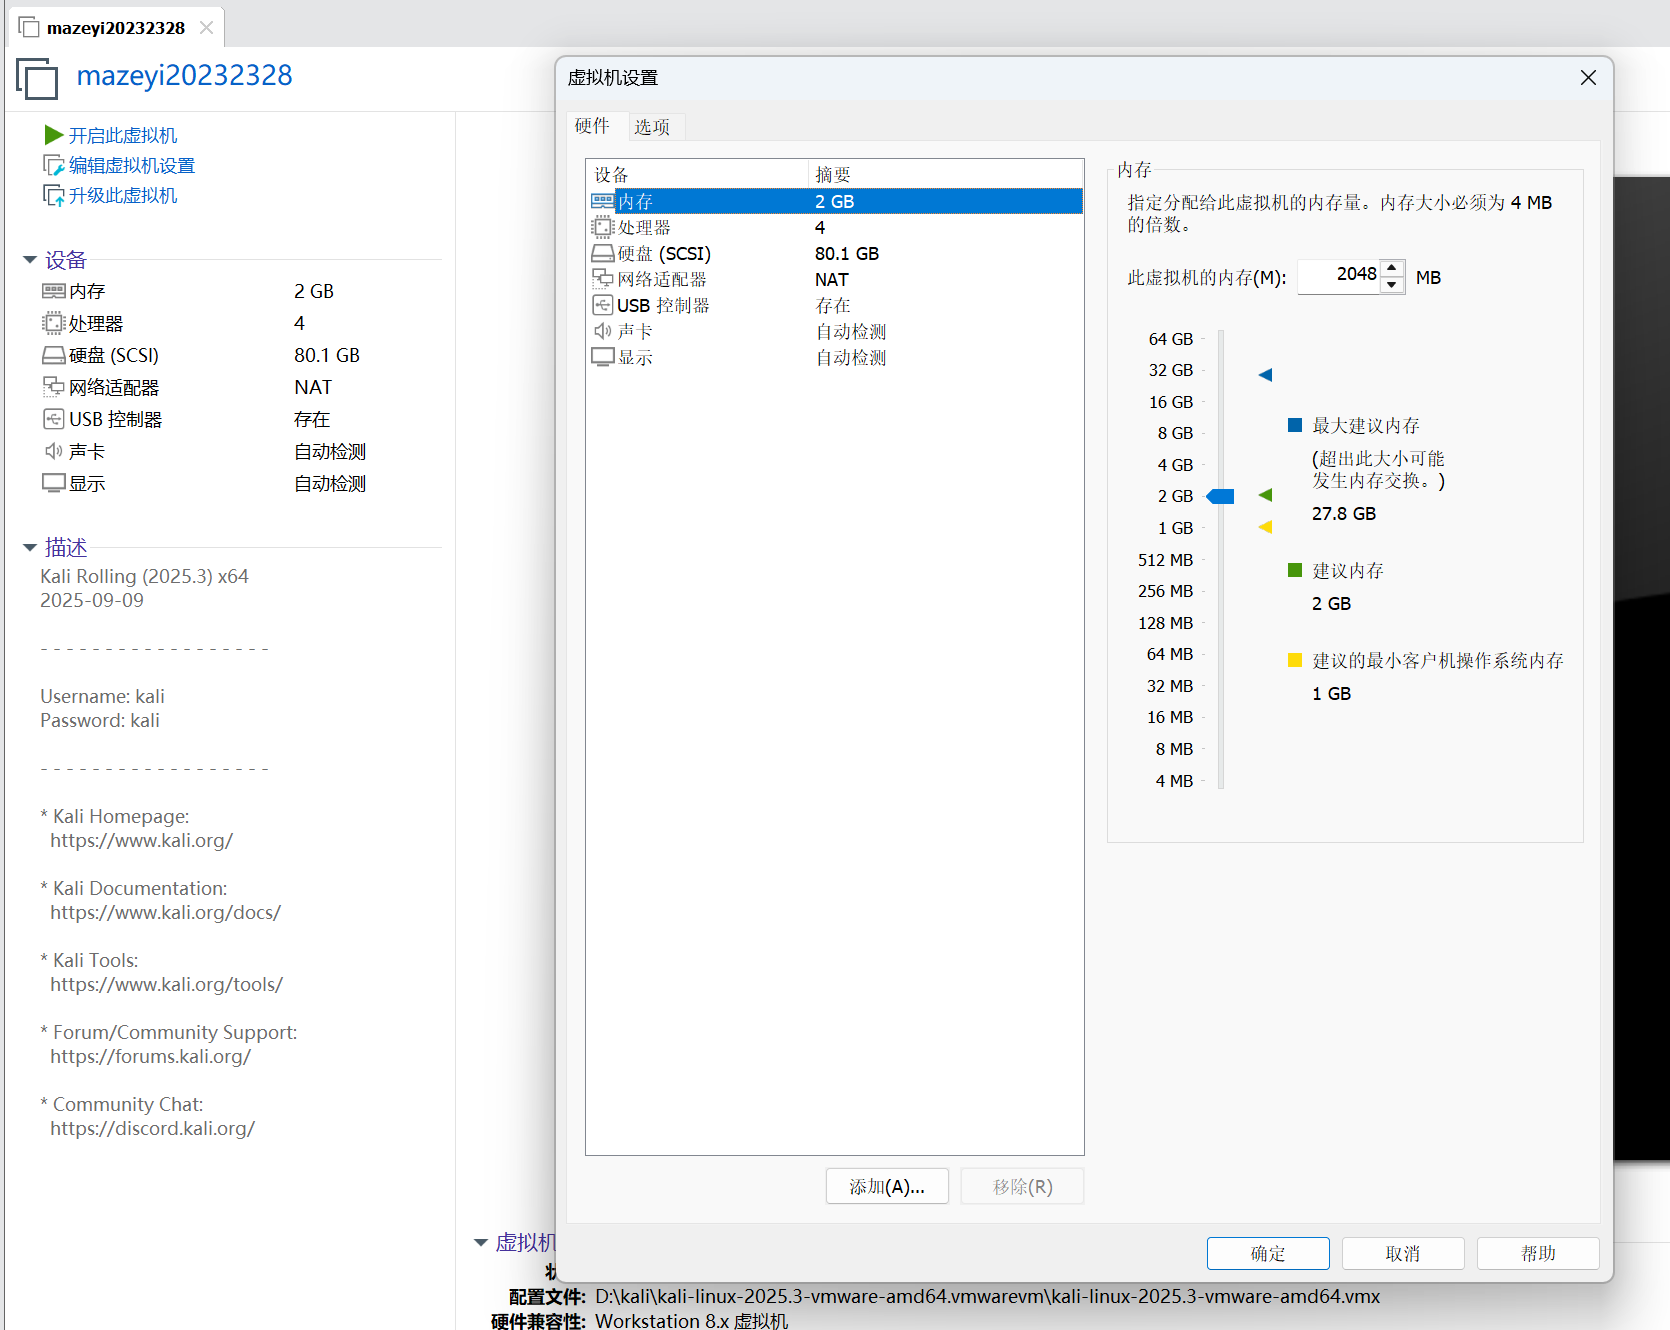This screenshot has width=1670, height=1330.
Task: Click the 确定 button
Action: tap(1268, 1253)
